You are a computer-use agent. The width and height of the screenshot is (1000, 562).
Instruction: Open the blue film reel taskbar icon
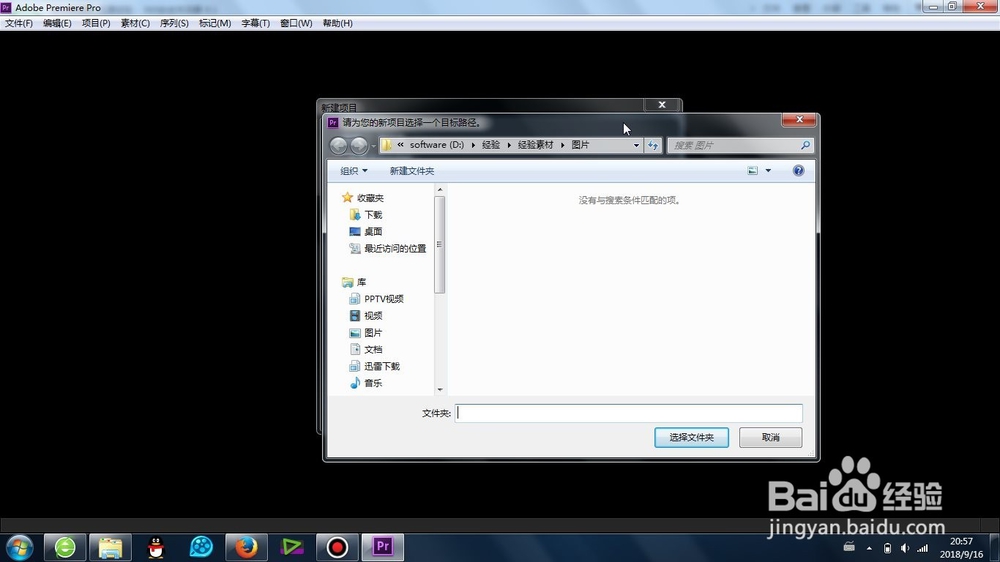[x=201, y=547]
